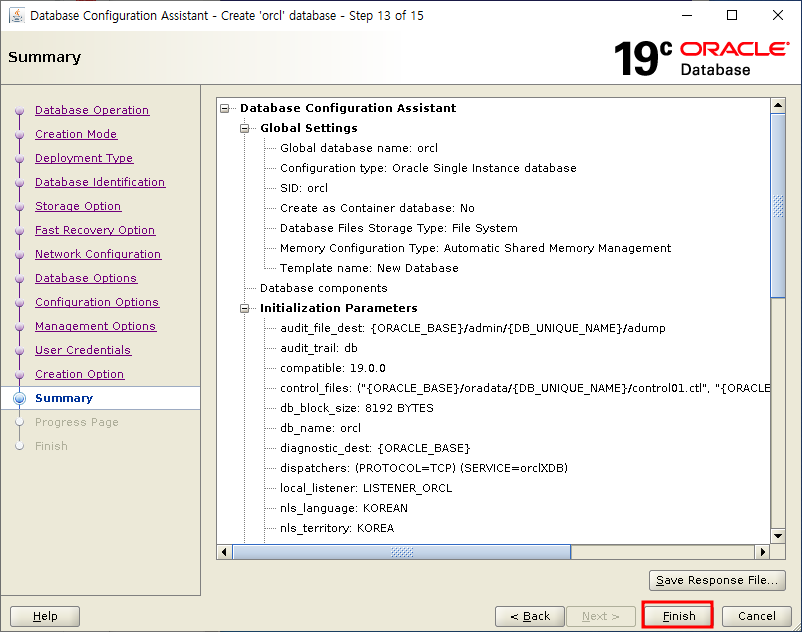The width and height of the screenshot is (802, 632).
Task: Select the Memory Configuration Type row
Action: click(x=475, y=248)
